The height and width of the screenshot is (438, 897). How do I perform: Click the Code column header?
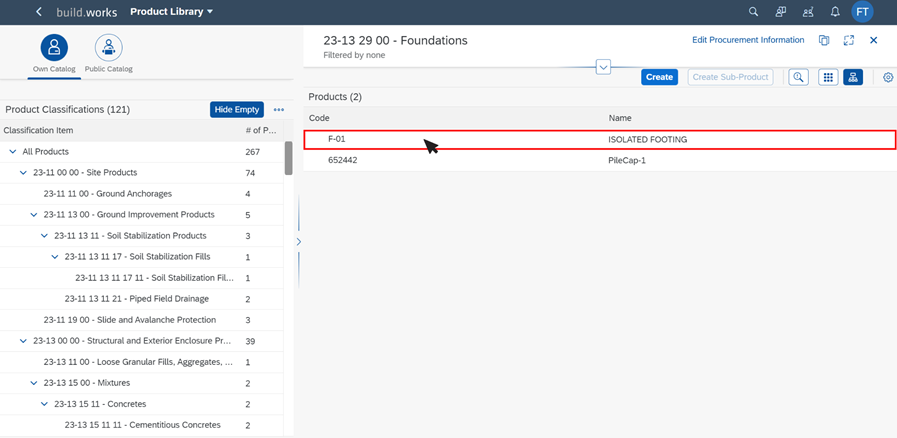tap(319, 118)
